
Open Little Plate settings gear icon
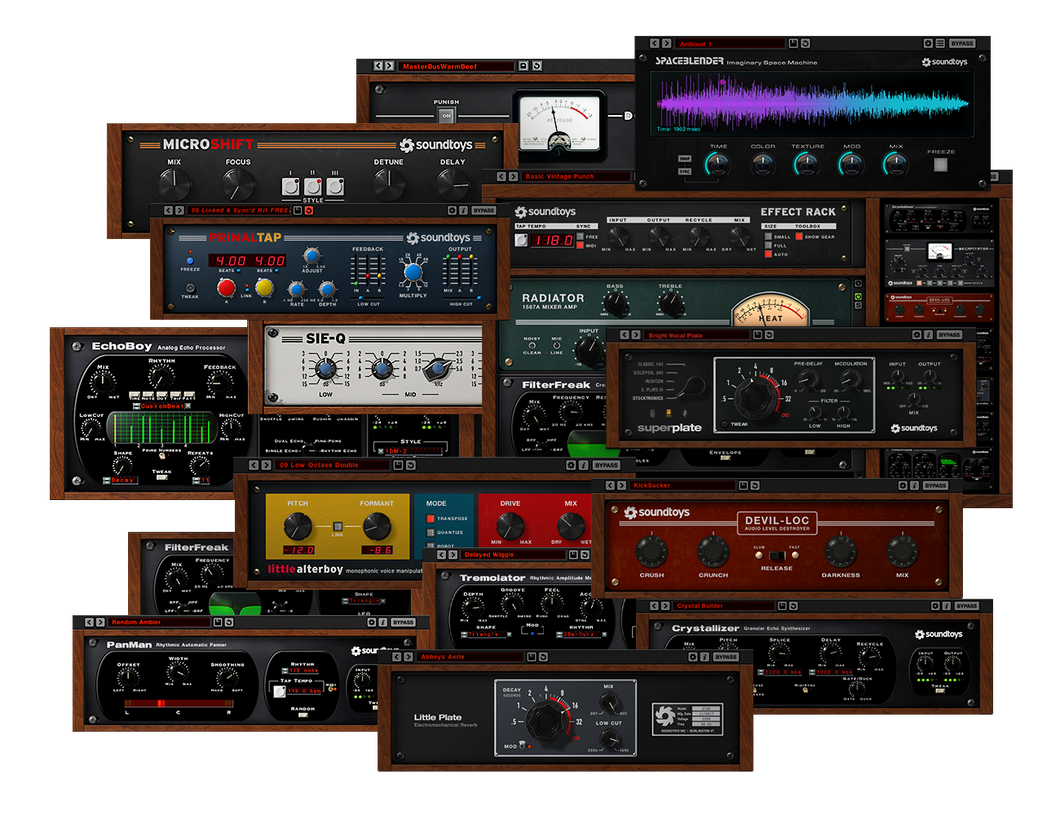click(x=692, y=656)
